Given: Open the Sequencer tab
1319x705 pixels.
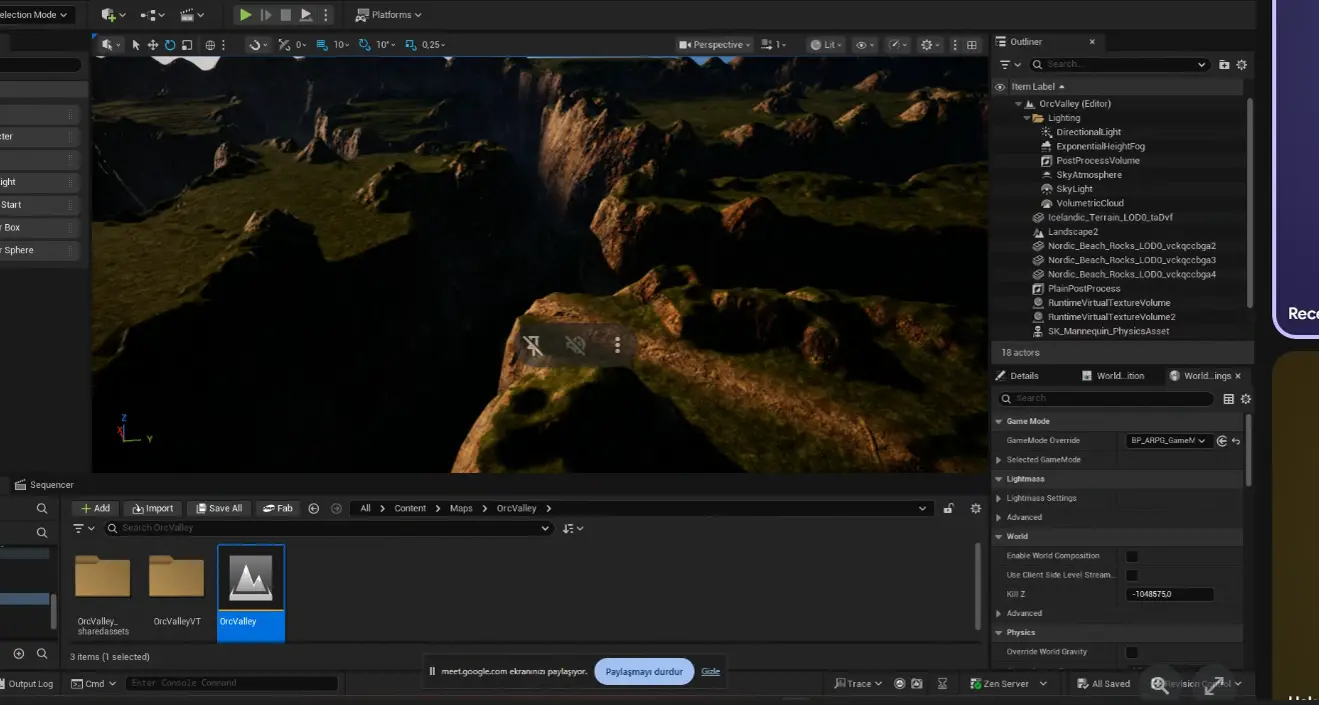Looking at the screenshot, I should coord(51,485).
